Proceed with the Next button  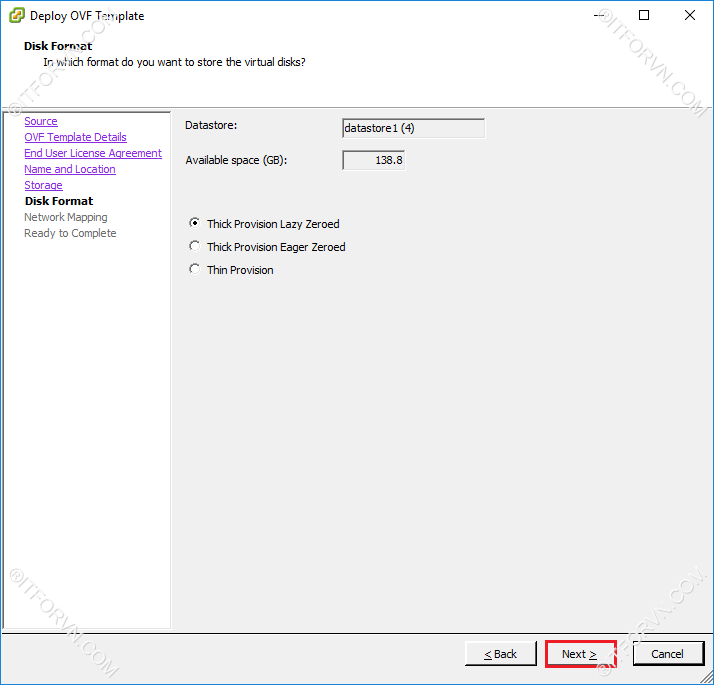click(x=580, y=654)
